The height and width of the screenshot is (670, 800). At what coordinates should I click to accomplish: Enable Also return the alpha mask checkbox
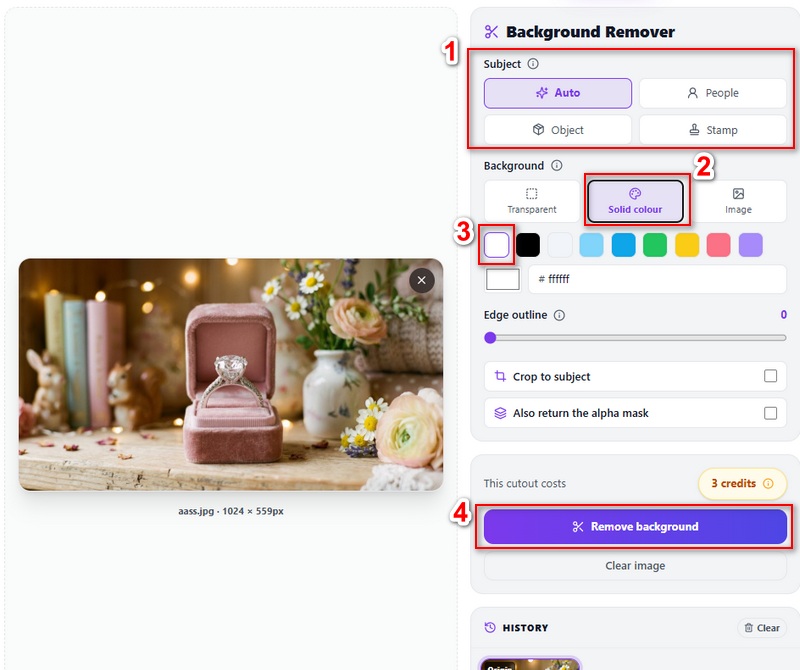pos(770,413)
